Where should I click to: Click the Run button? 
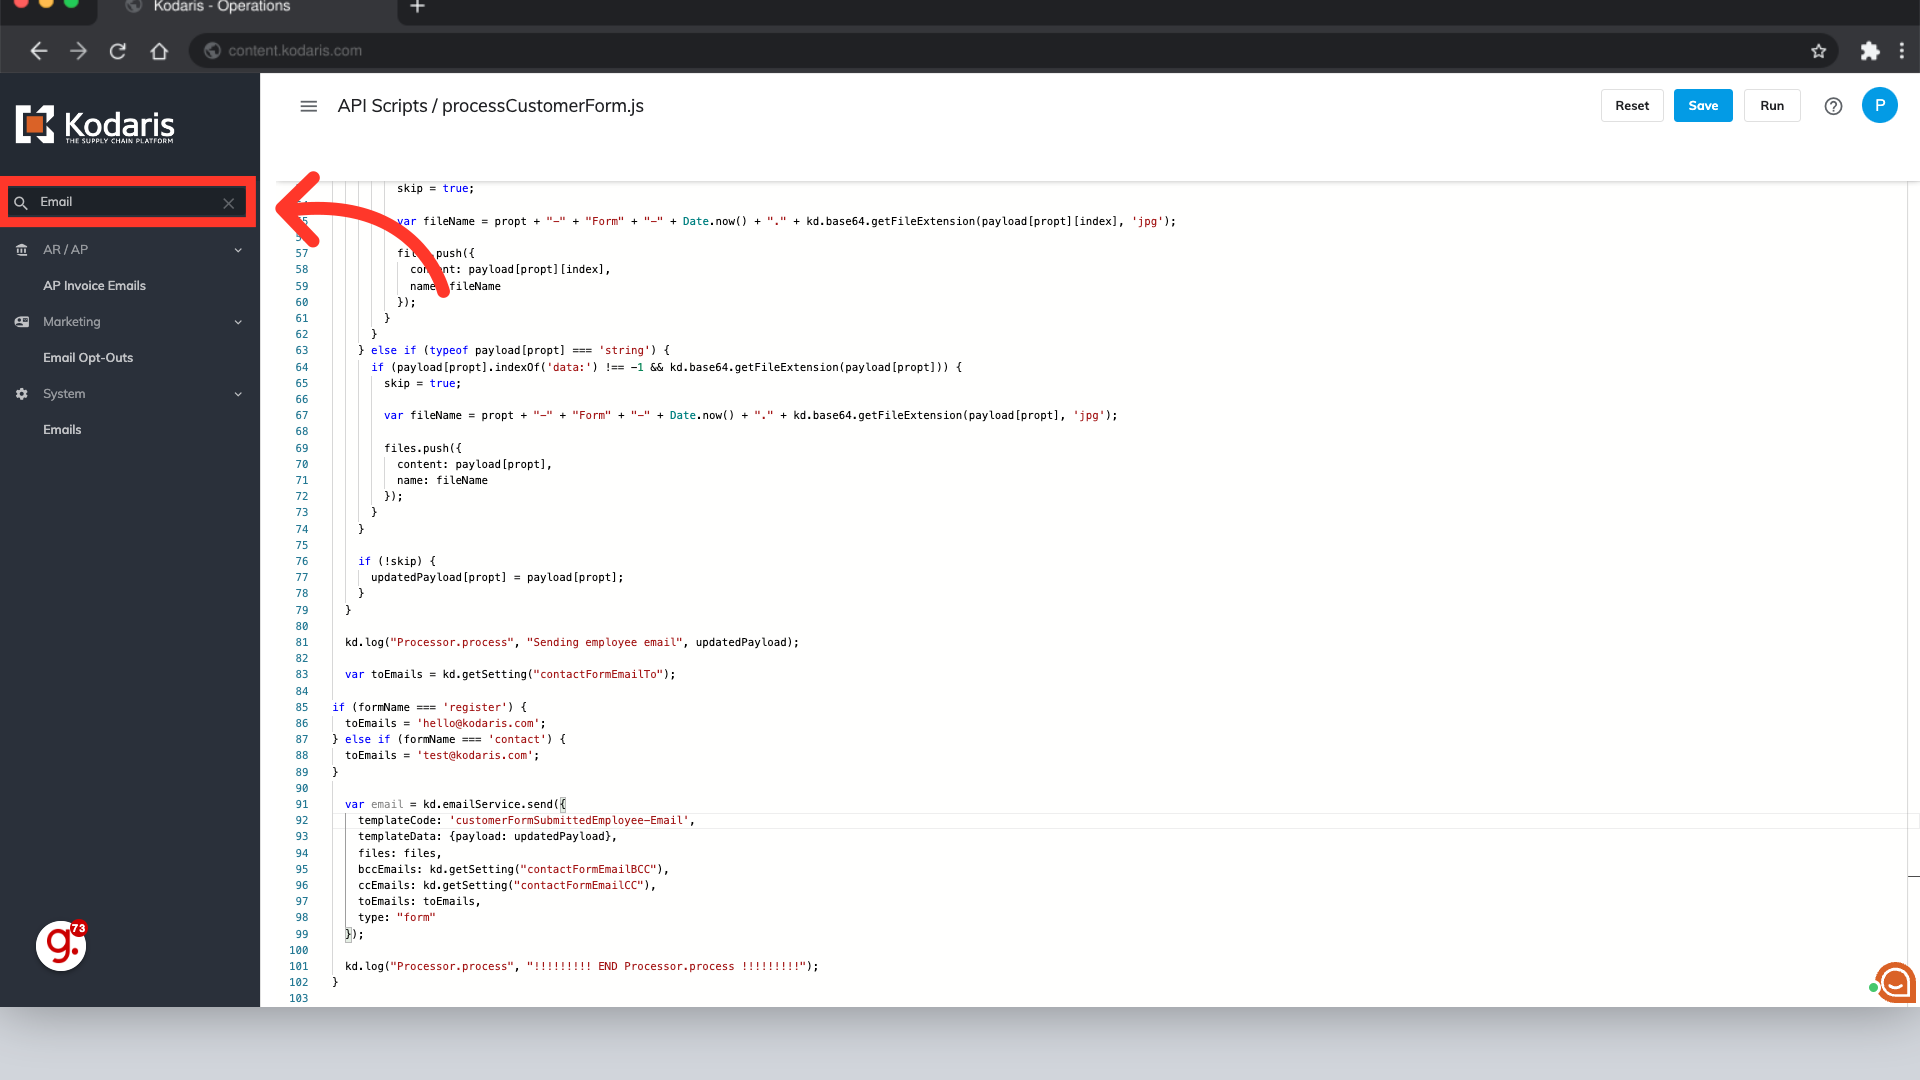click(x=1771, y=106)
